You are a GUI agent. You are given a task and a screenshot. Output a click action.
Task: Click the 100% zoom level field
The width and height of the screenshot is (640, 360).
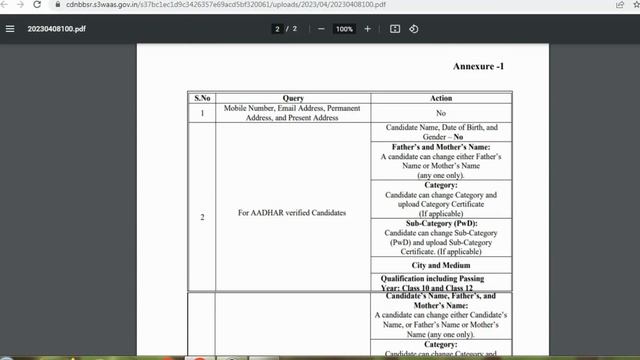344,29
